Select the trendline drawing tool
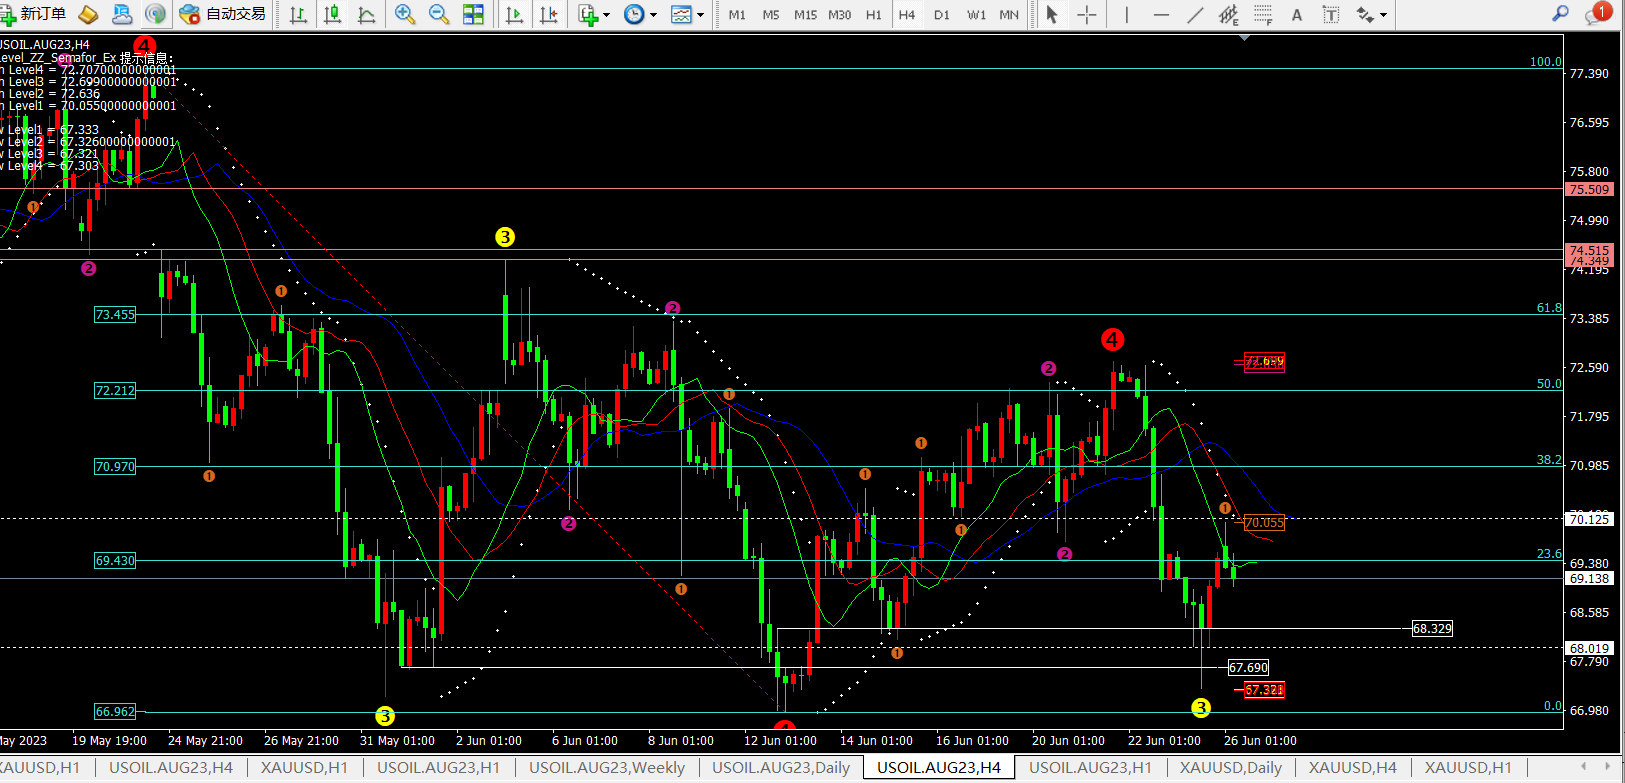 click(x=1195, y=14)
